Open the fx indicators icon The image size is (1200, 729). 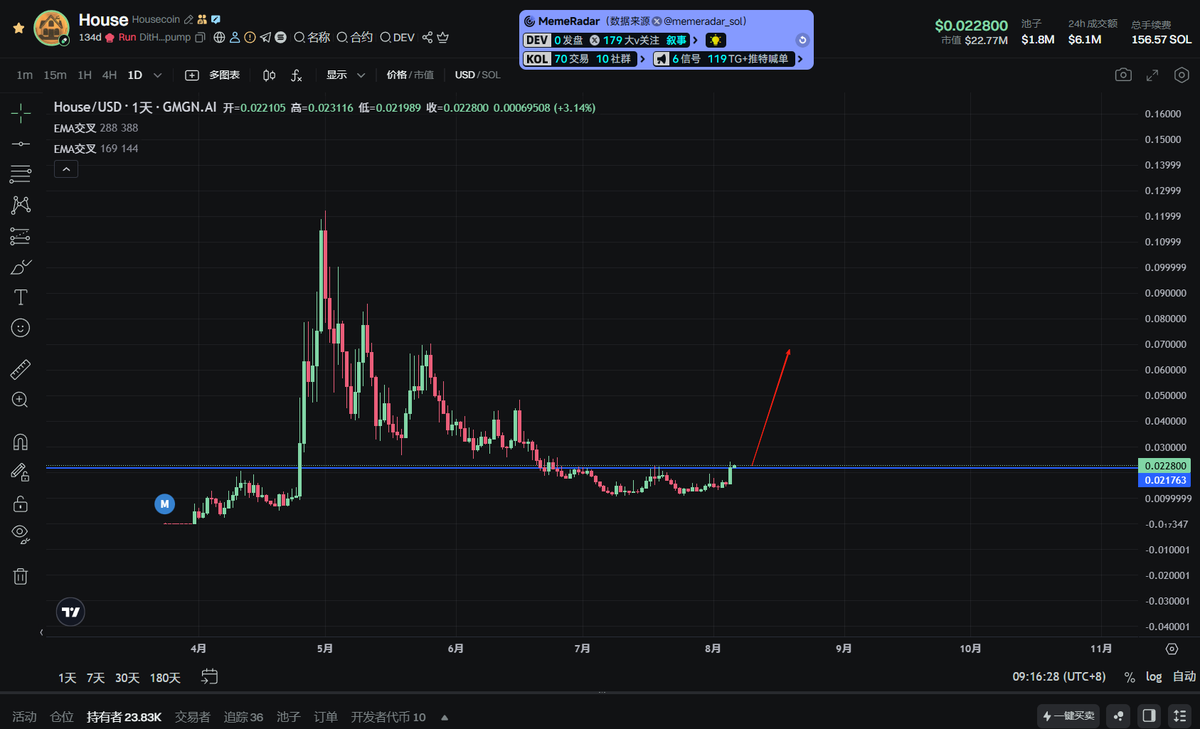point(297,75)
